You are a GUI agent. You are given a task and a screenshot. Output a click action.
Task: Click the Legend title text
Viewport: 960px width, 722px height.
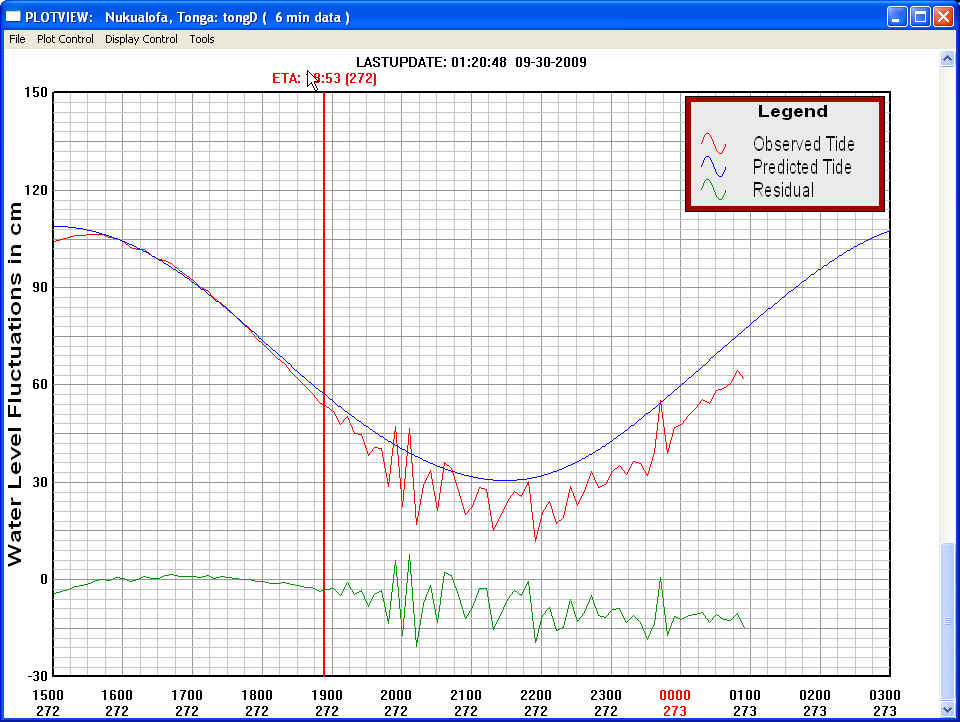click(x=792, y=111)
